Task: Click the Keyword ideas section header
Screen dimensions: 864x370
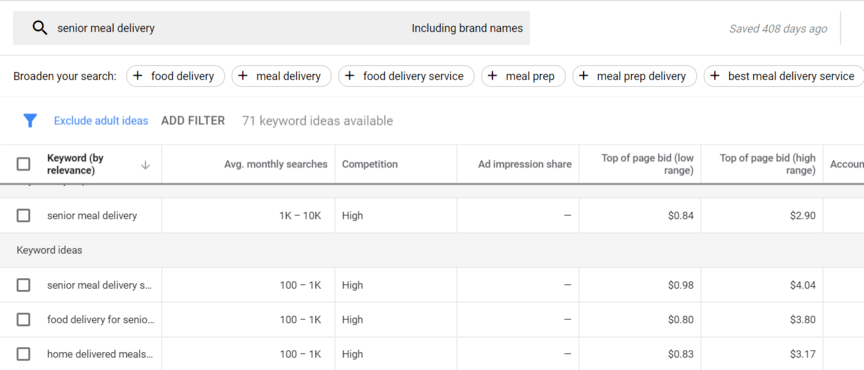Action: tap(49, 250)
